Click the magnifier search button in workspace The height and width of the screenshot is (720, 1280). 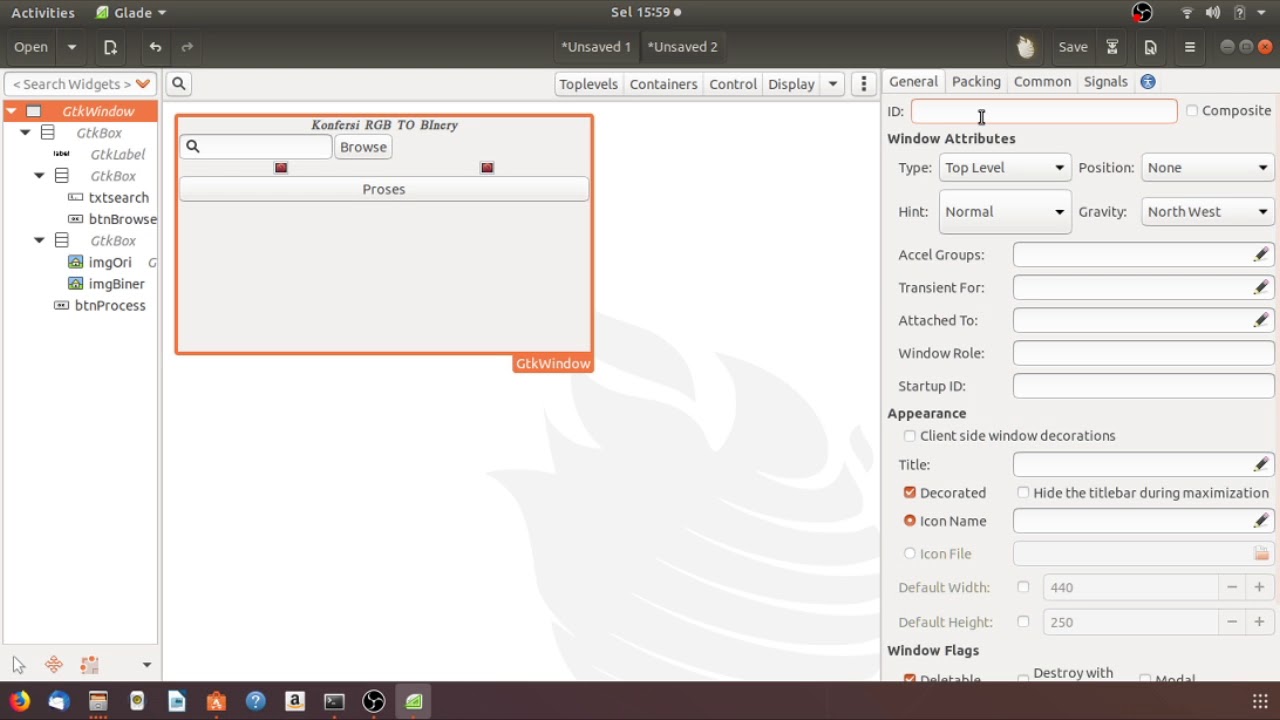click(x=178, y=84)
